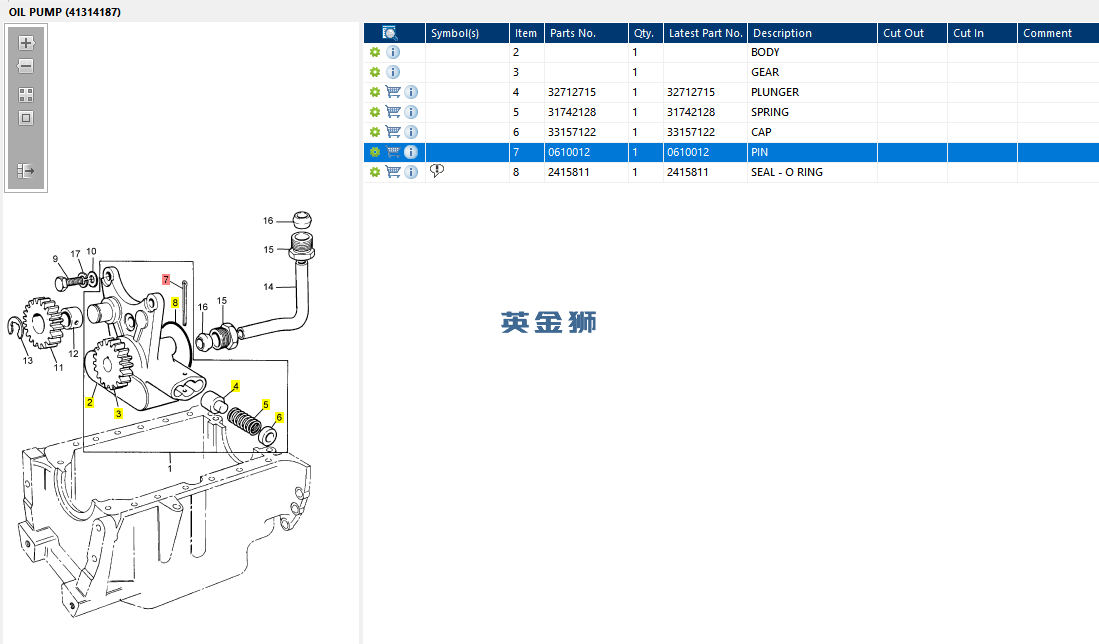This screenshot has width=1099, height=644.
Task: Zoom out of the parts diagram
Action: [x=26, y=67]
